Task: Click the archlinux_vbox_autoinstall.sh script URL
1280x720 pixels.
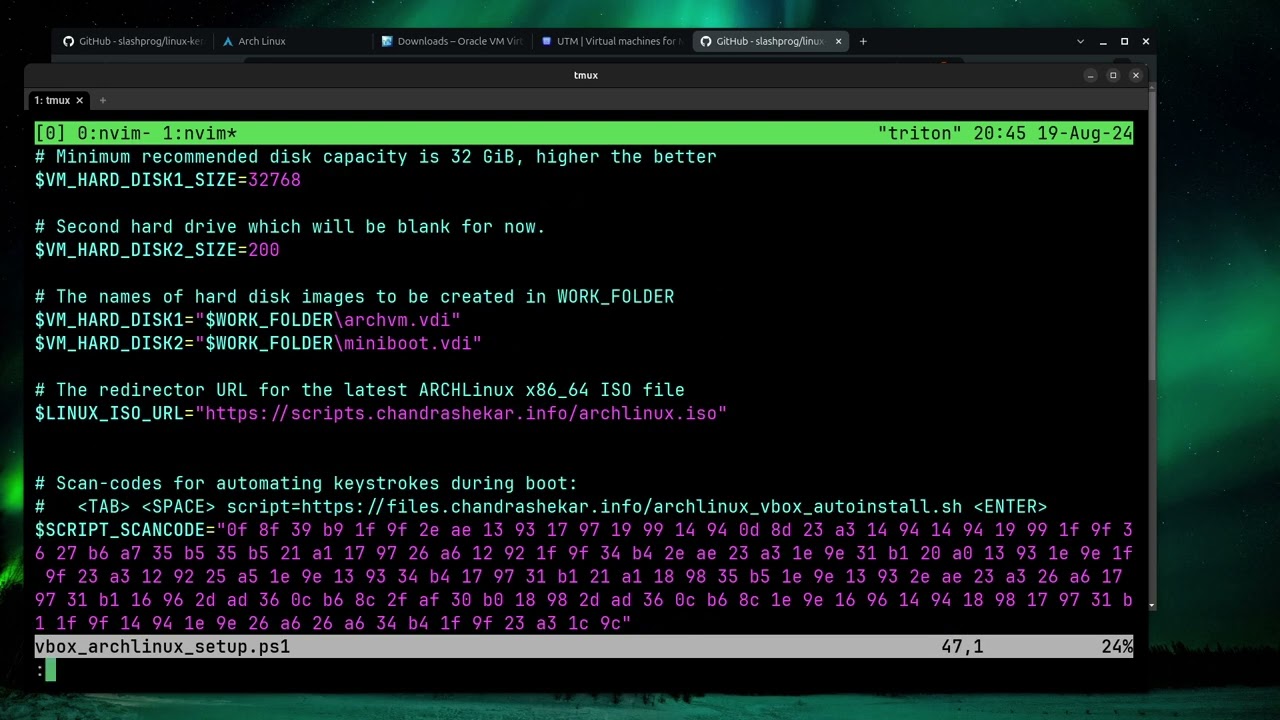Action: point(632,507)
